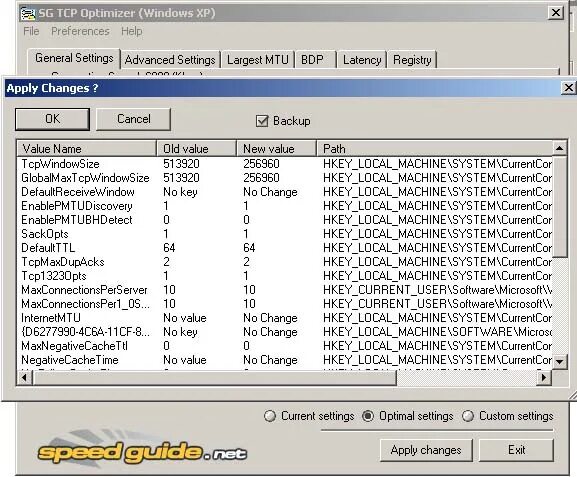Toggle the Backup checkbox
This screenshot has height=477, width=577.
(x=262, y=121)
